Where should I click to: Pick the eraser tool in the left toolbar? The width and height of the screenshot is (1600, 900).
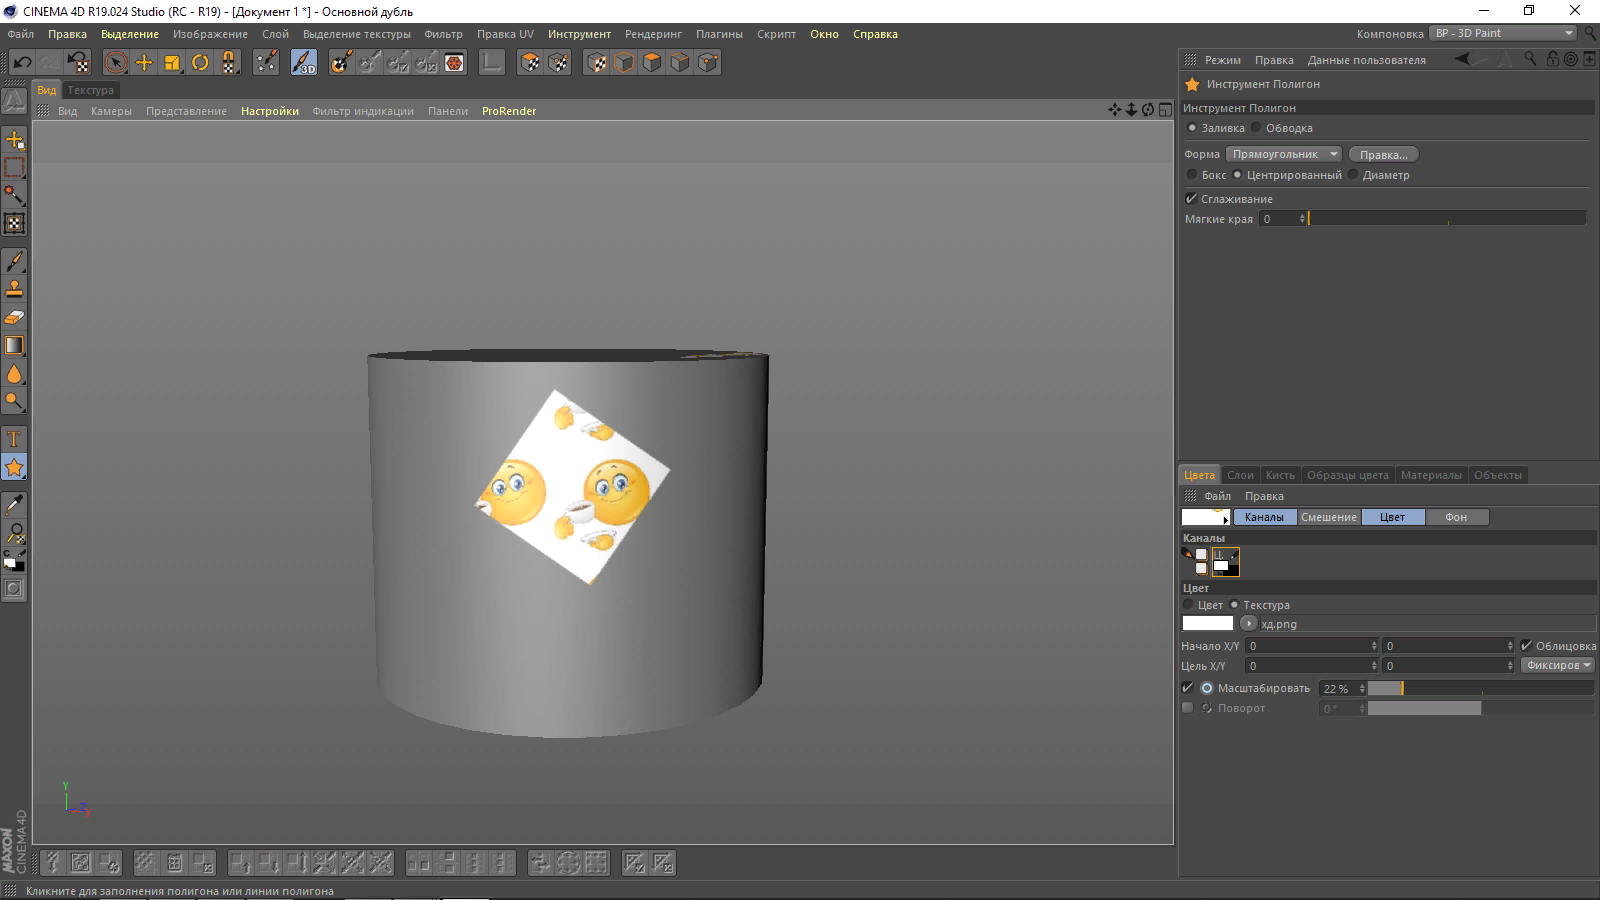pyautogui.click(x=14, y=317)
